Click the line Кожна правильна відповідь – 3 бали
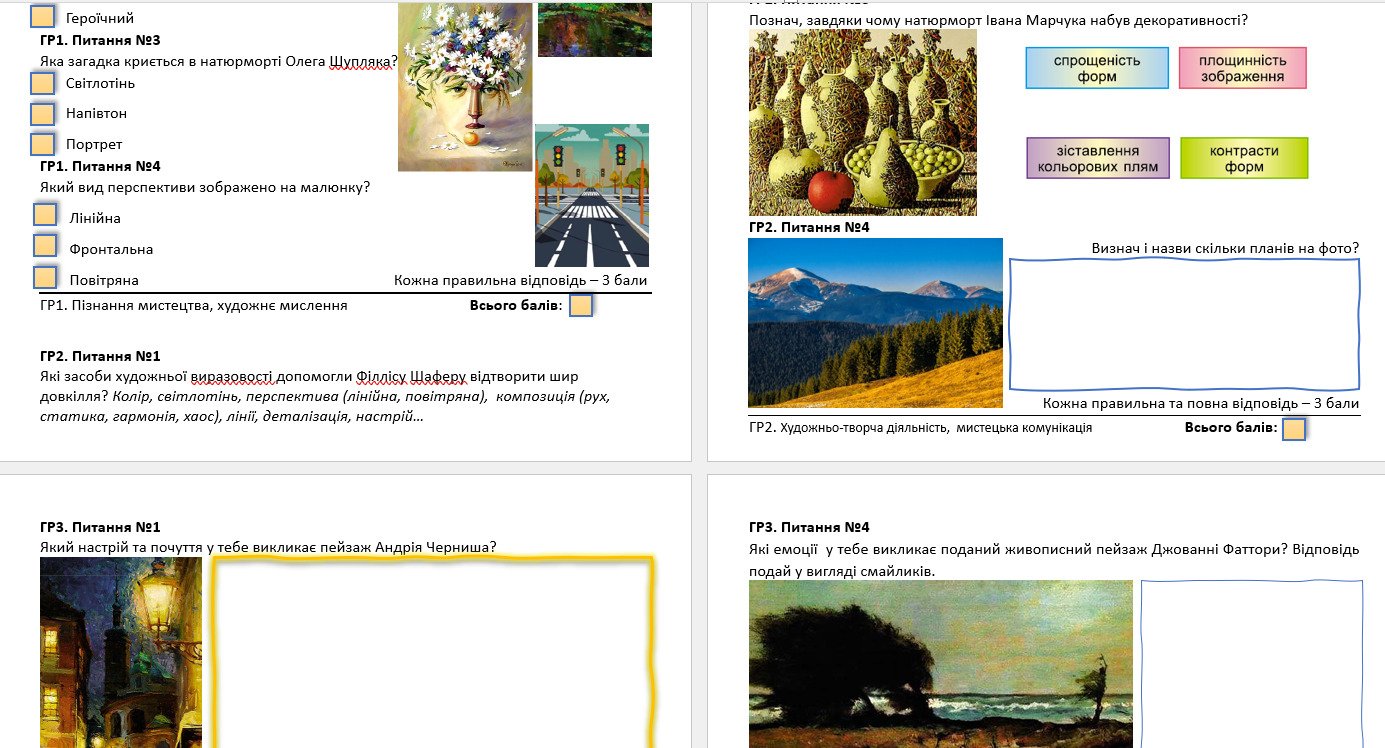1385x748 pixels. coord(521,281)
